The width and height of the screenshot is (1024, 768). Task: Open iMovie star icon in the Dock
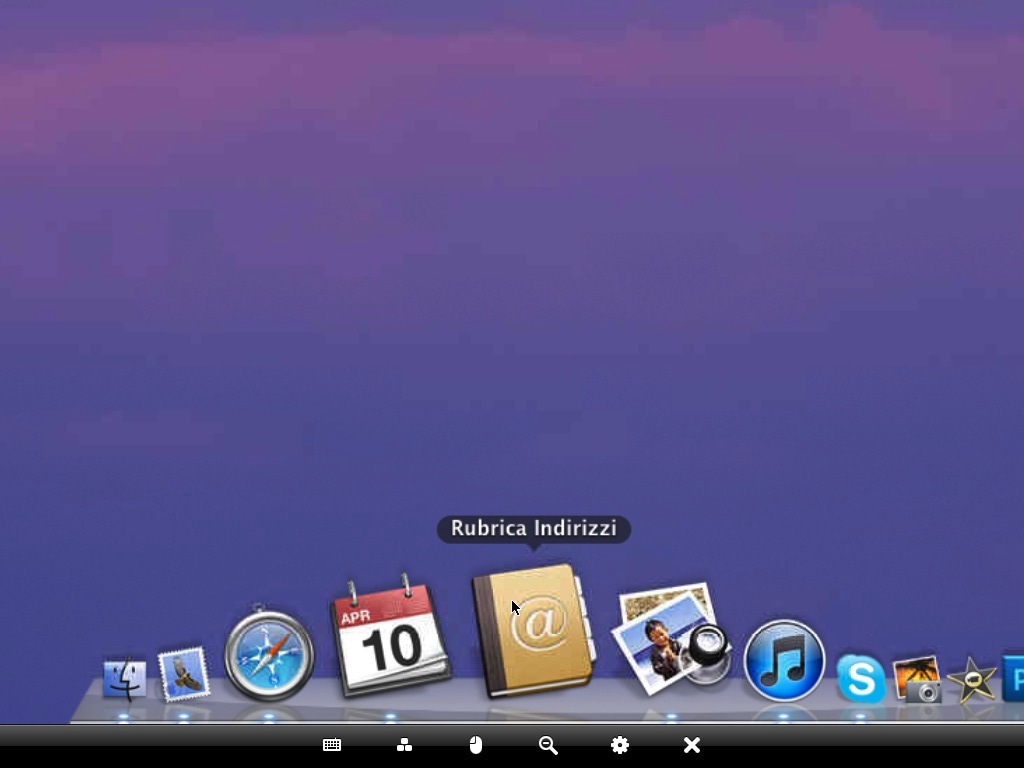(x=972, y=679)
